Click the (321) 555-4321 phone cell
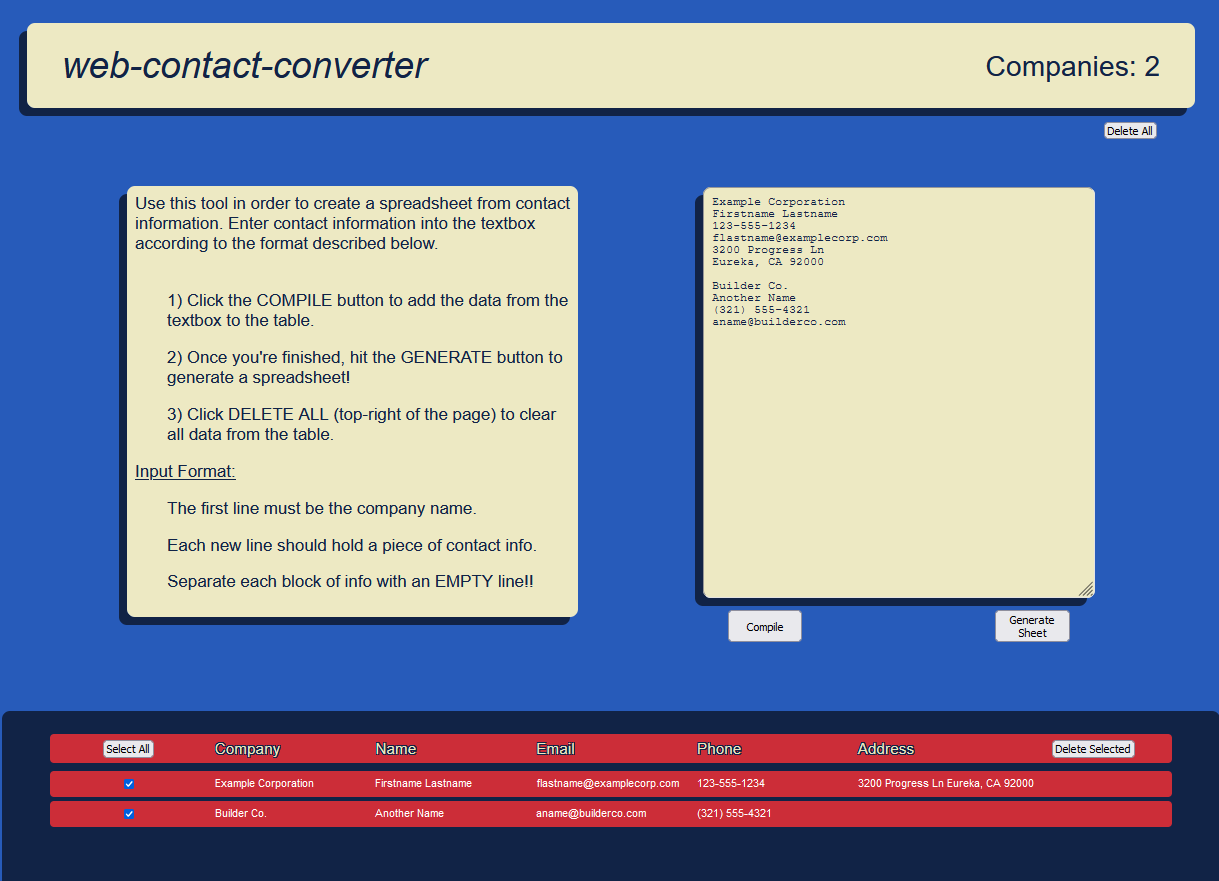1219x881 pixels. [x=733, y=814]
